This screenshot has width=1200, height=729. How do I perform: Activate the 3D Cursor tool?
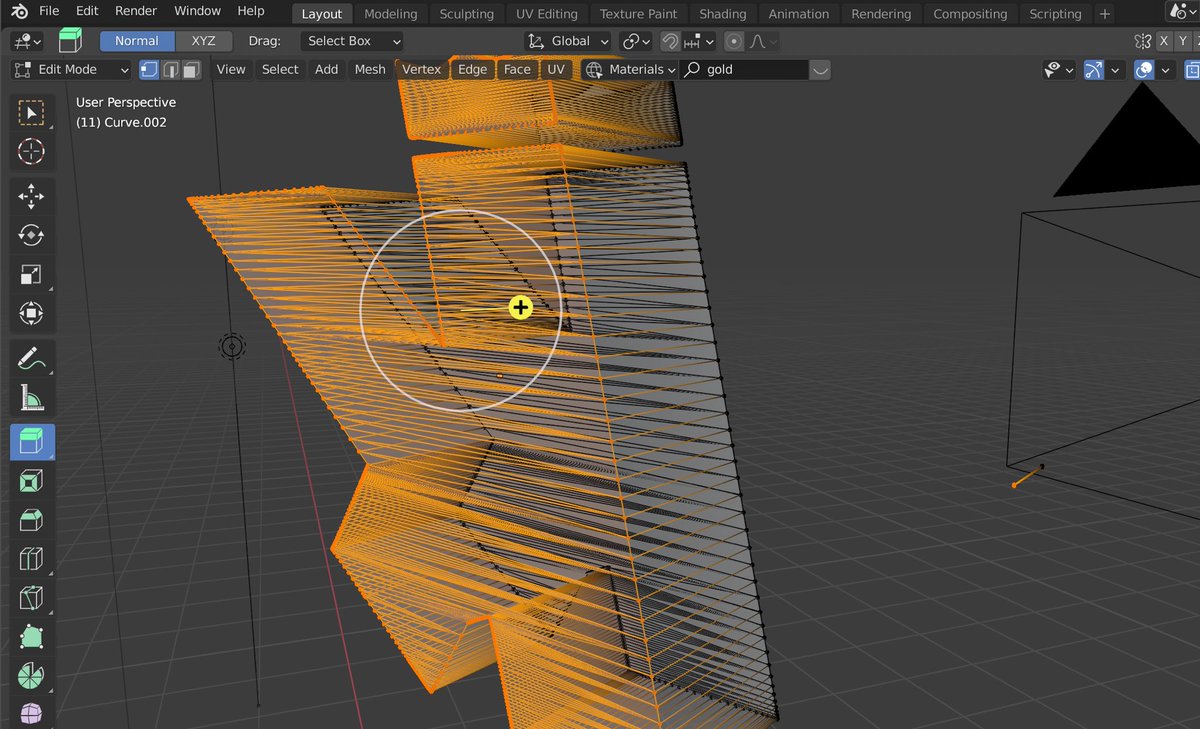coord(32,152)
